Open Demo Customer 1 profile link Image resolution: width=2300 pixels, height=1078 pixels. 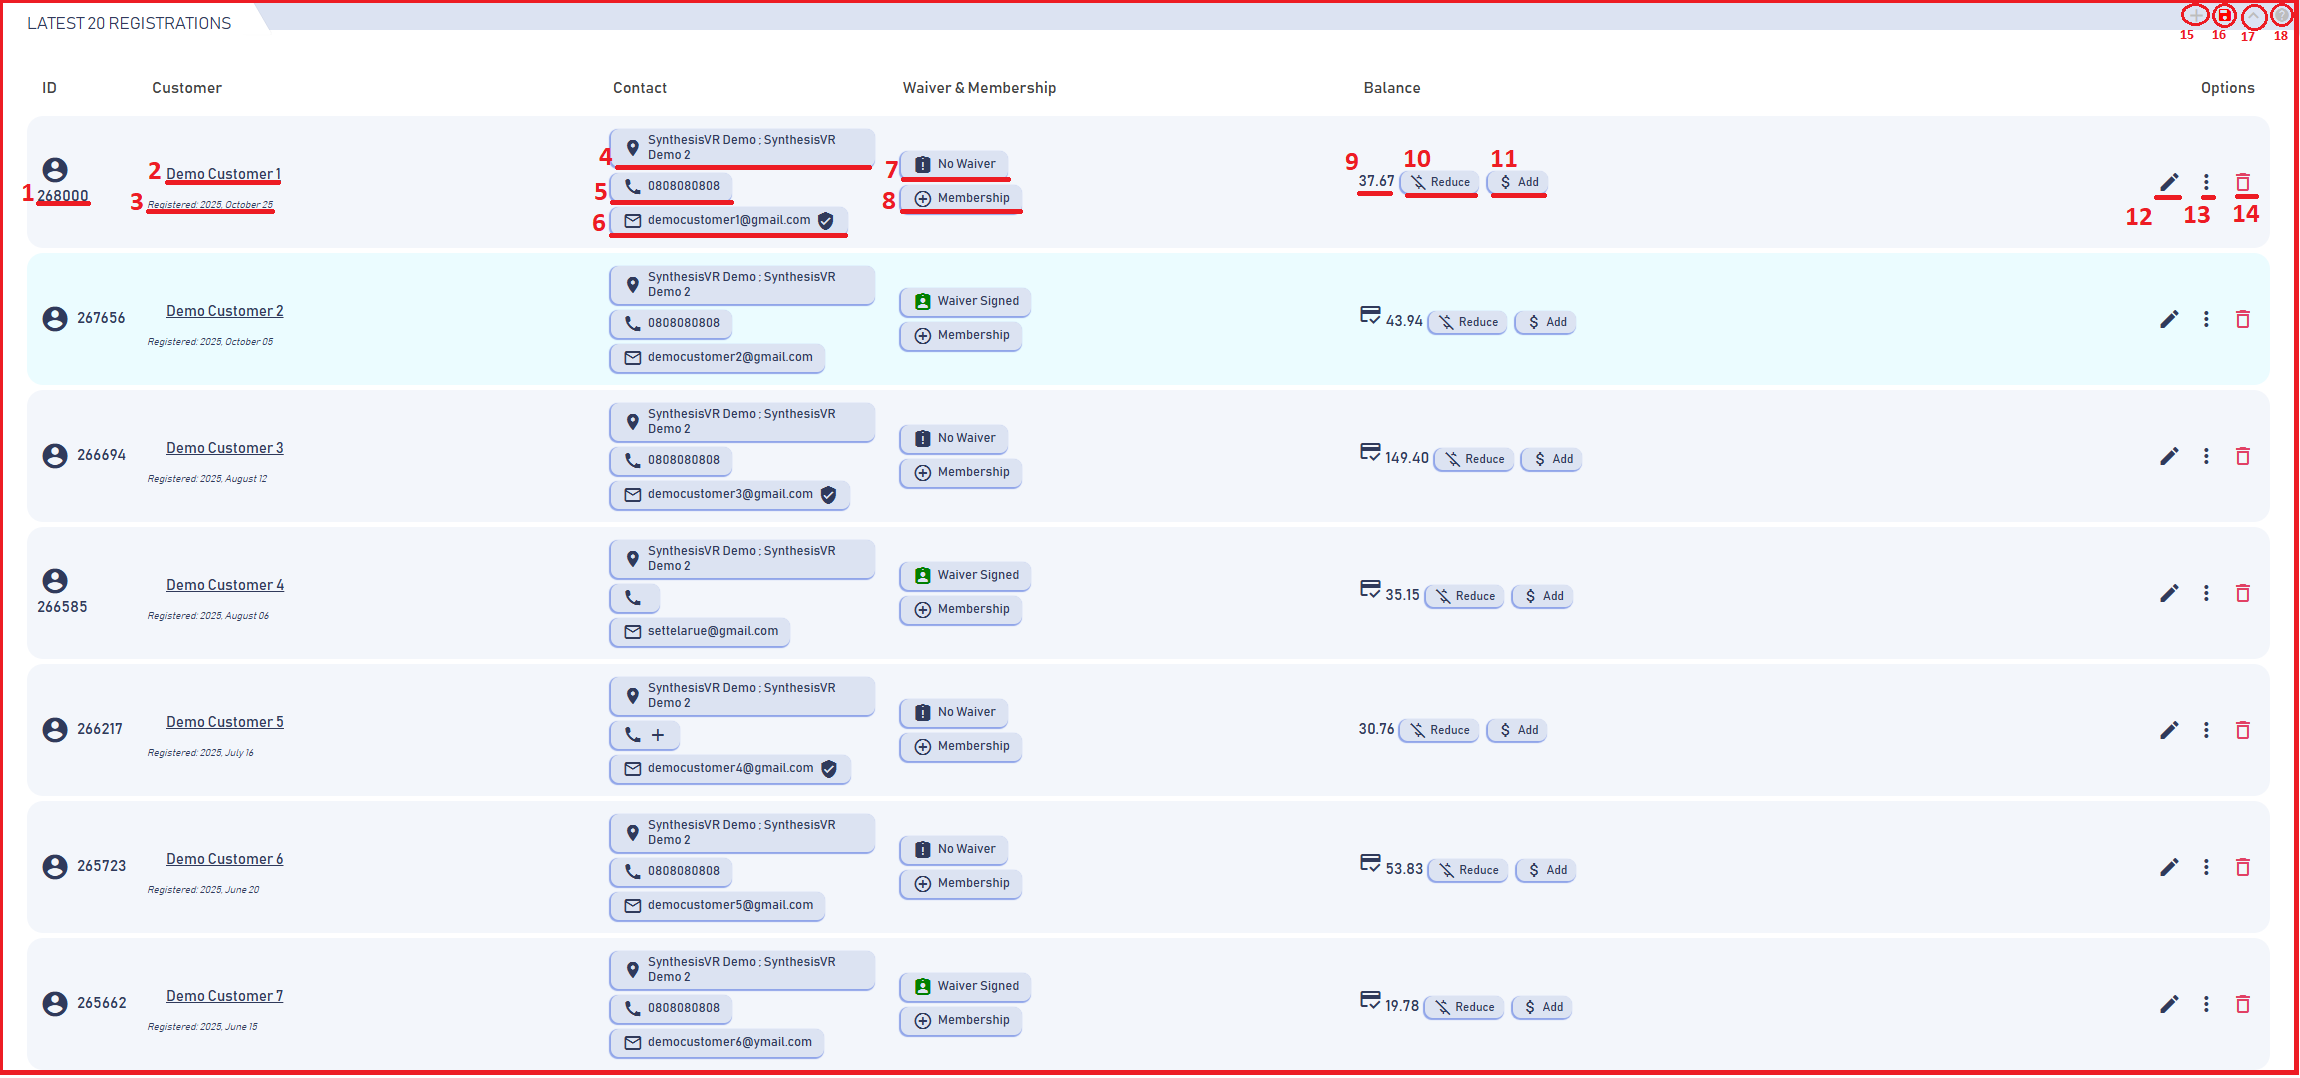(x=223, y=174)
